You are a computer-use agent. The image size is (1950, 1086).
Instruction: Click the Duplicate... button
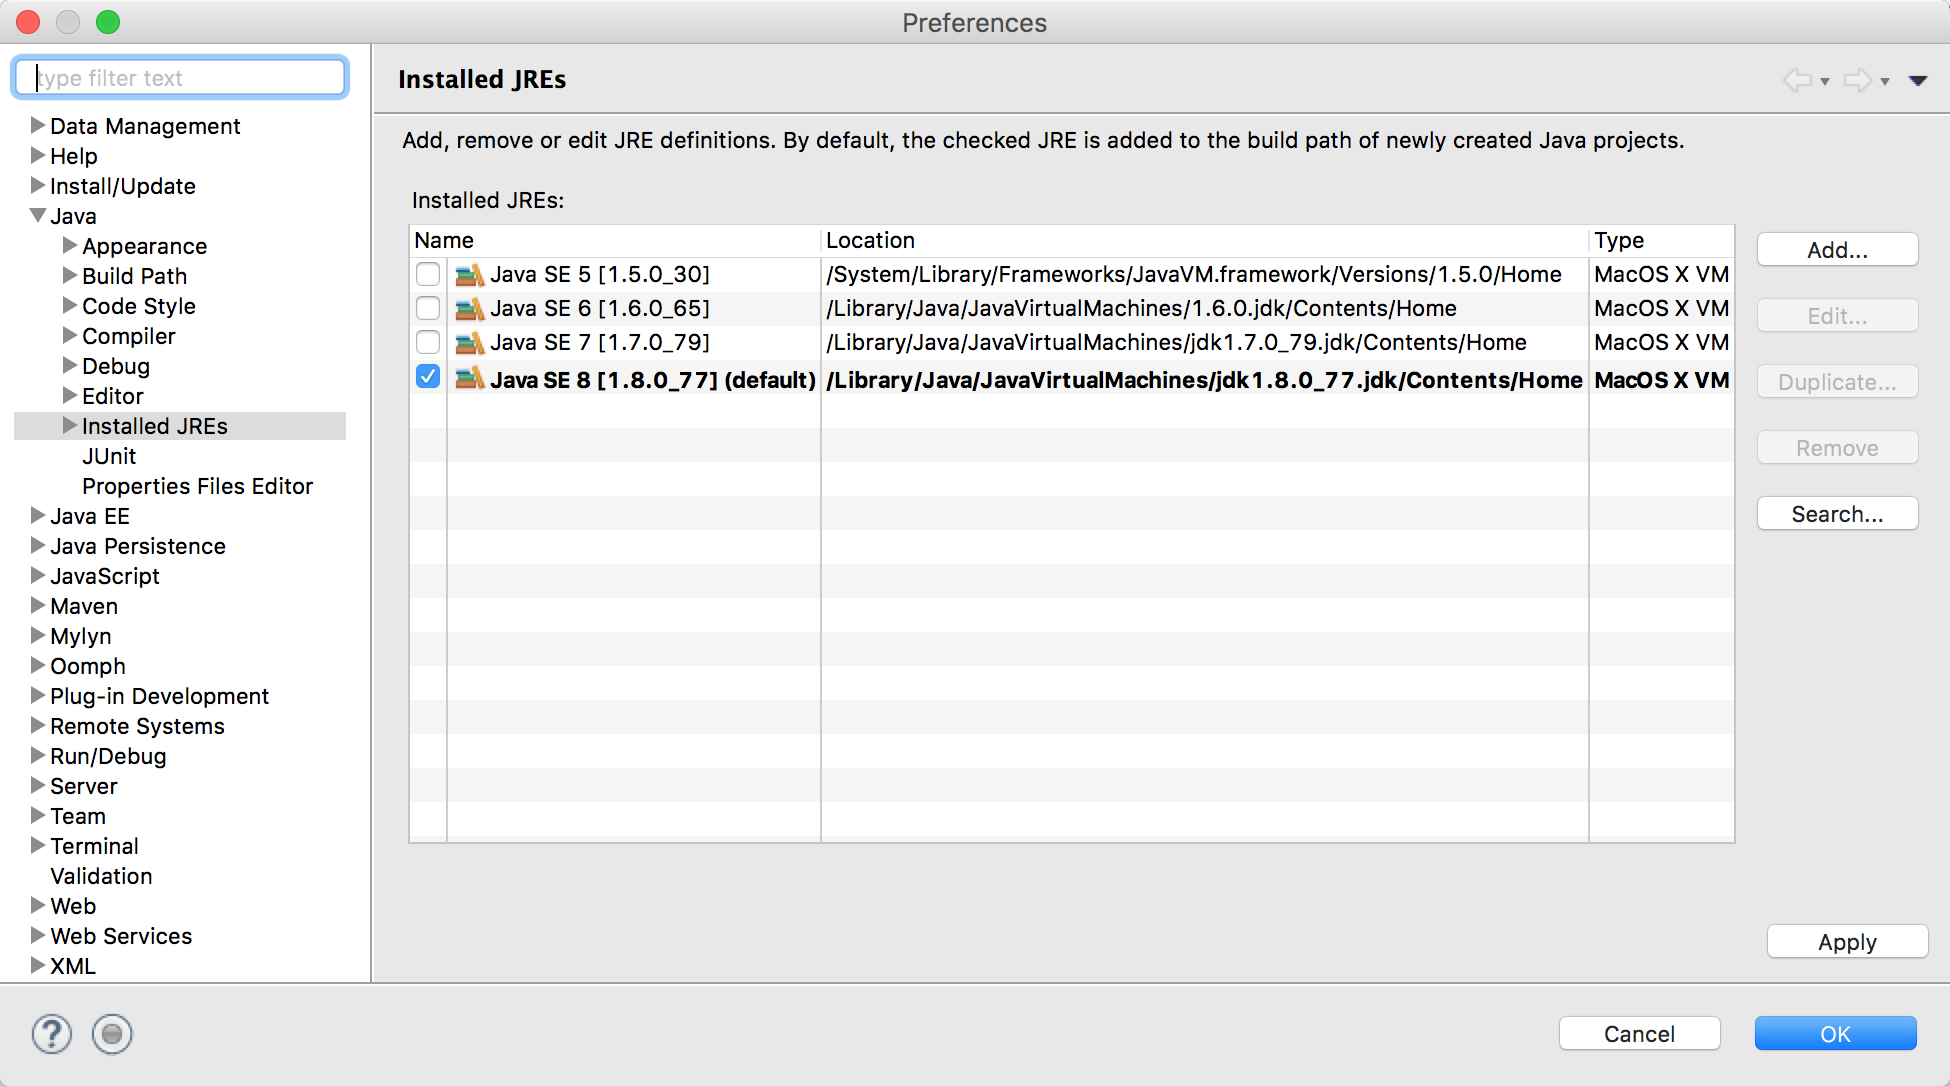(1837, 382)
